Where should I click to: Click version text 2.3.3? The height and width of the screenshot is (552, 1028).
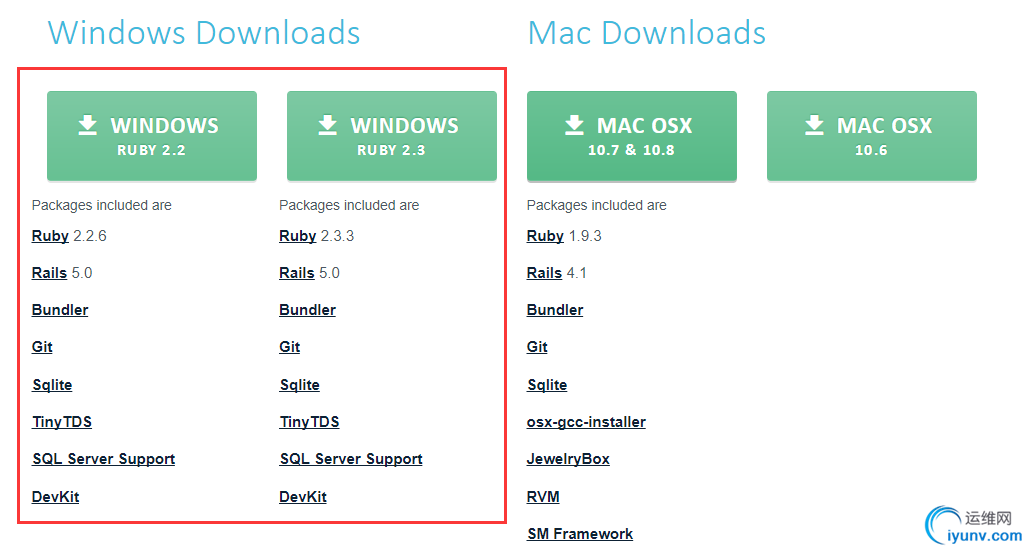pos(337,236)
